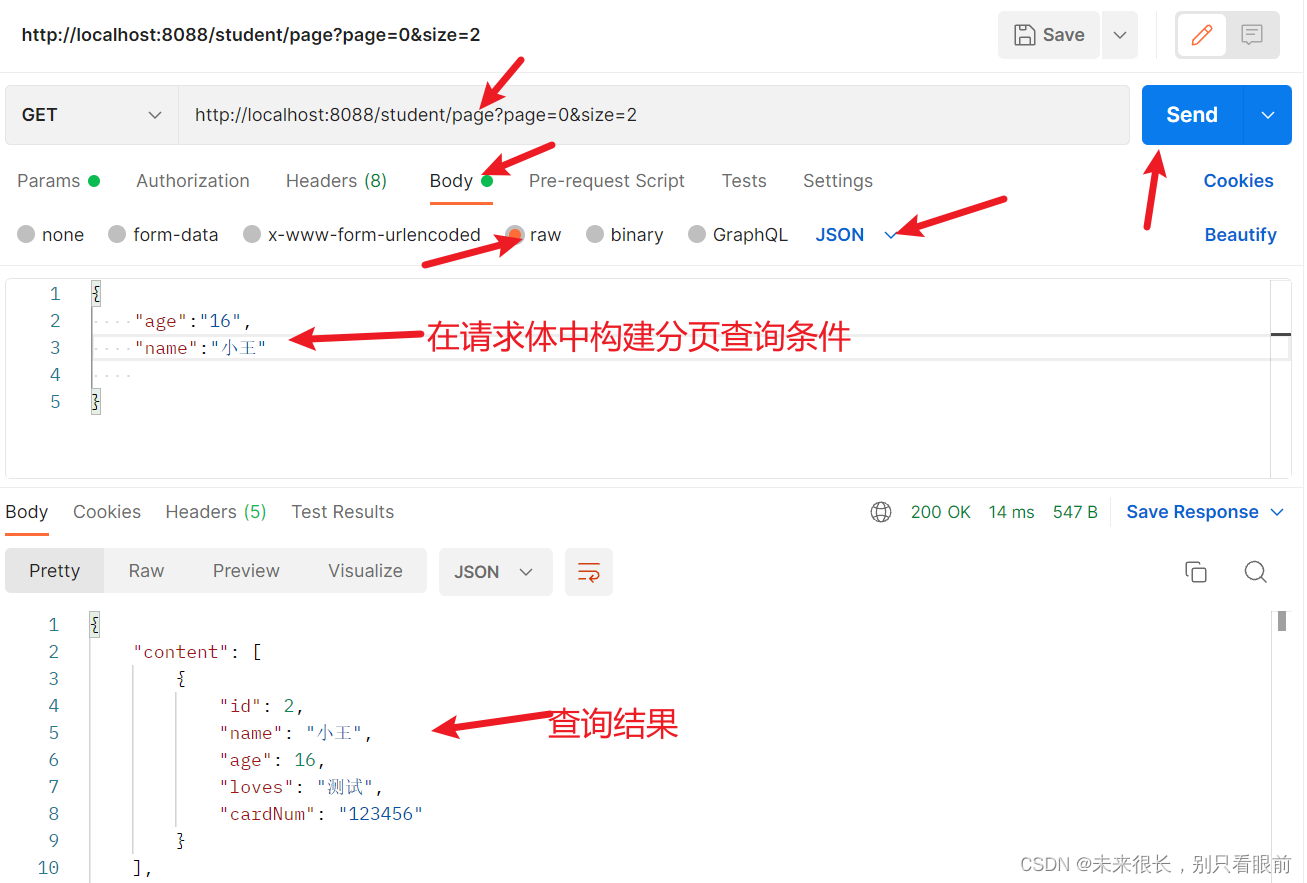Toggle the wrap lines icon in response
The image size is (1307, 883).
pos(589,571)
